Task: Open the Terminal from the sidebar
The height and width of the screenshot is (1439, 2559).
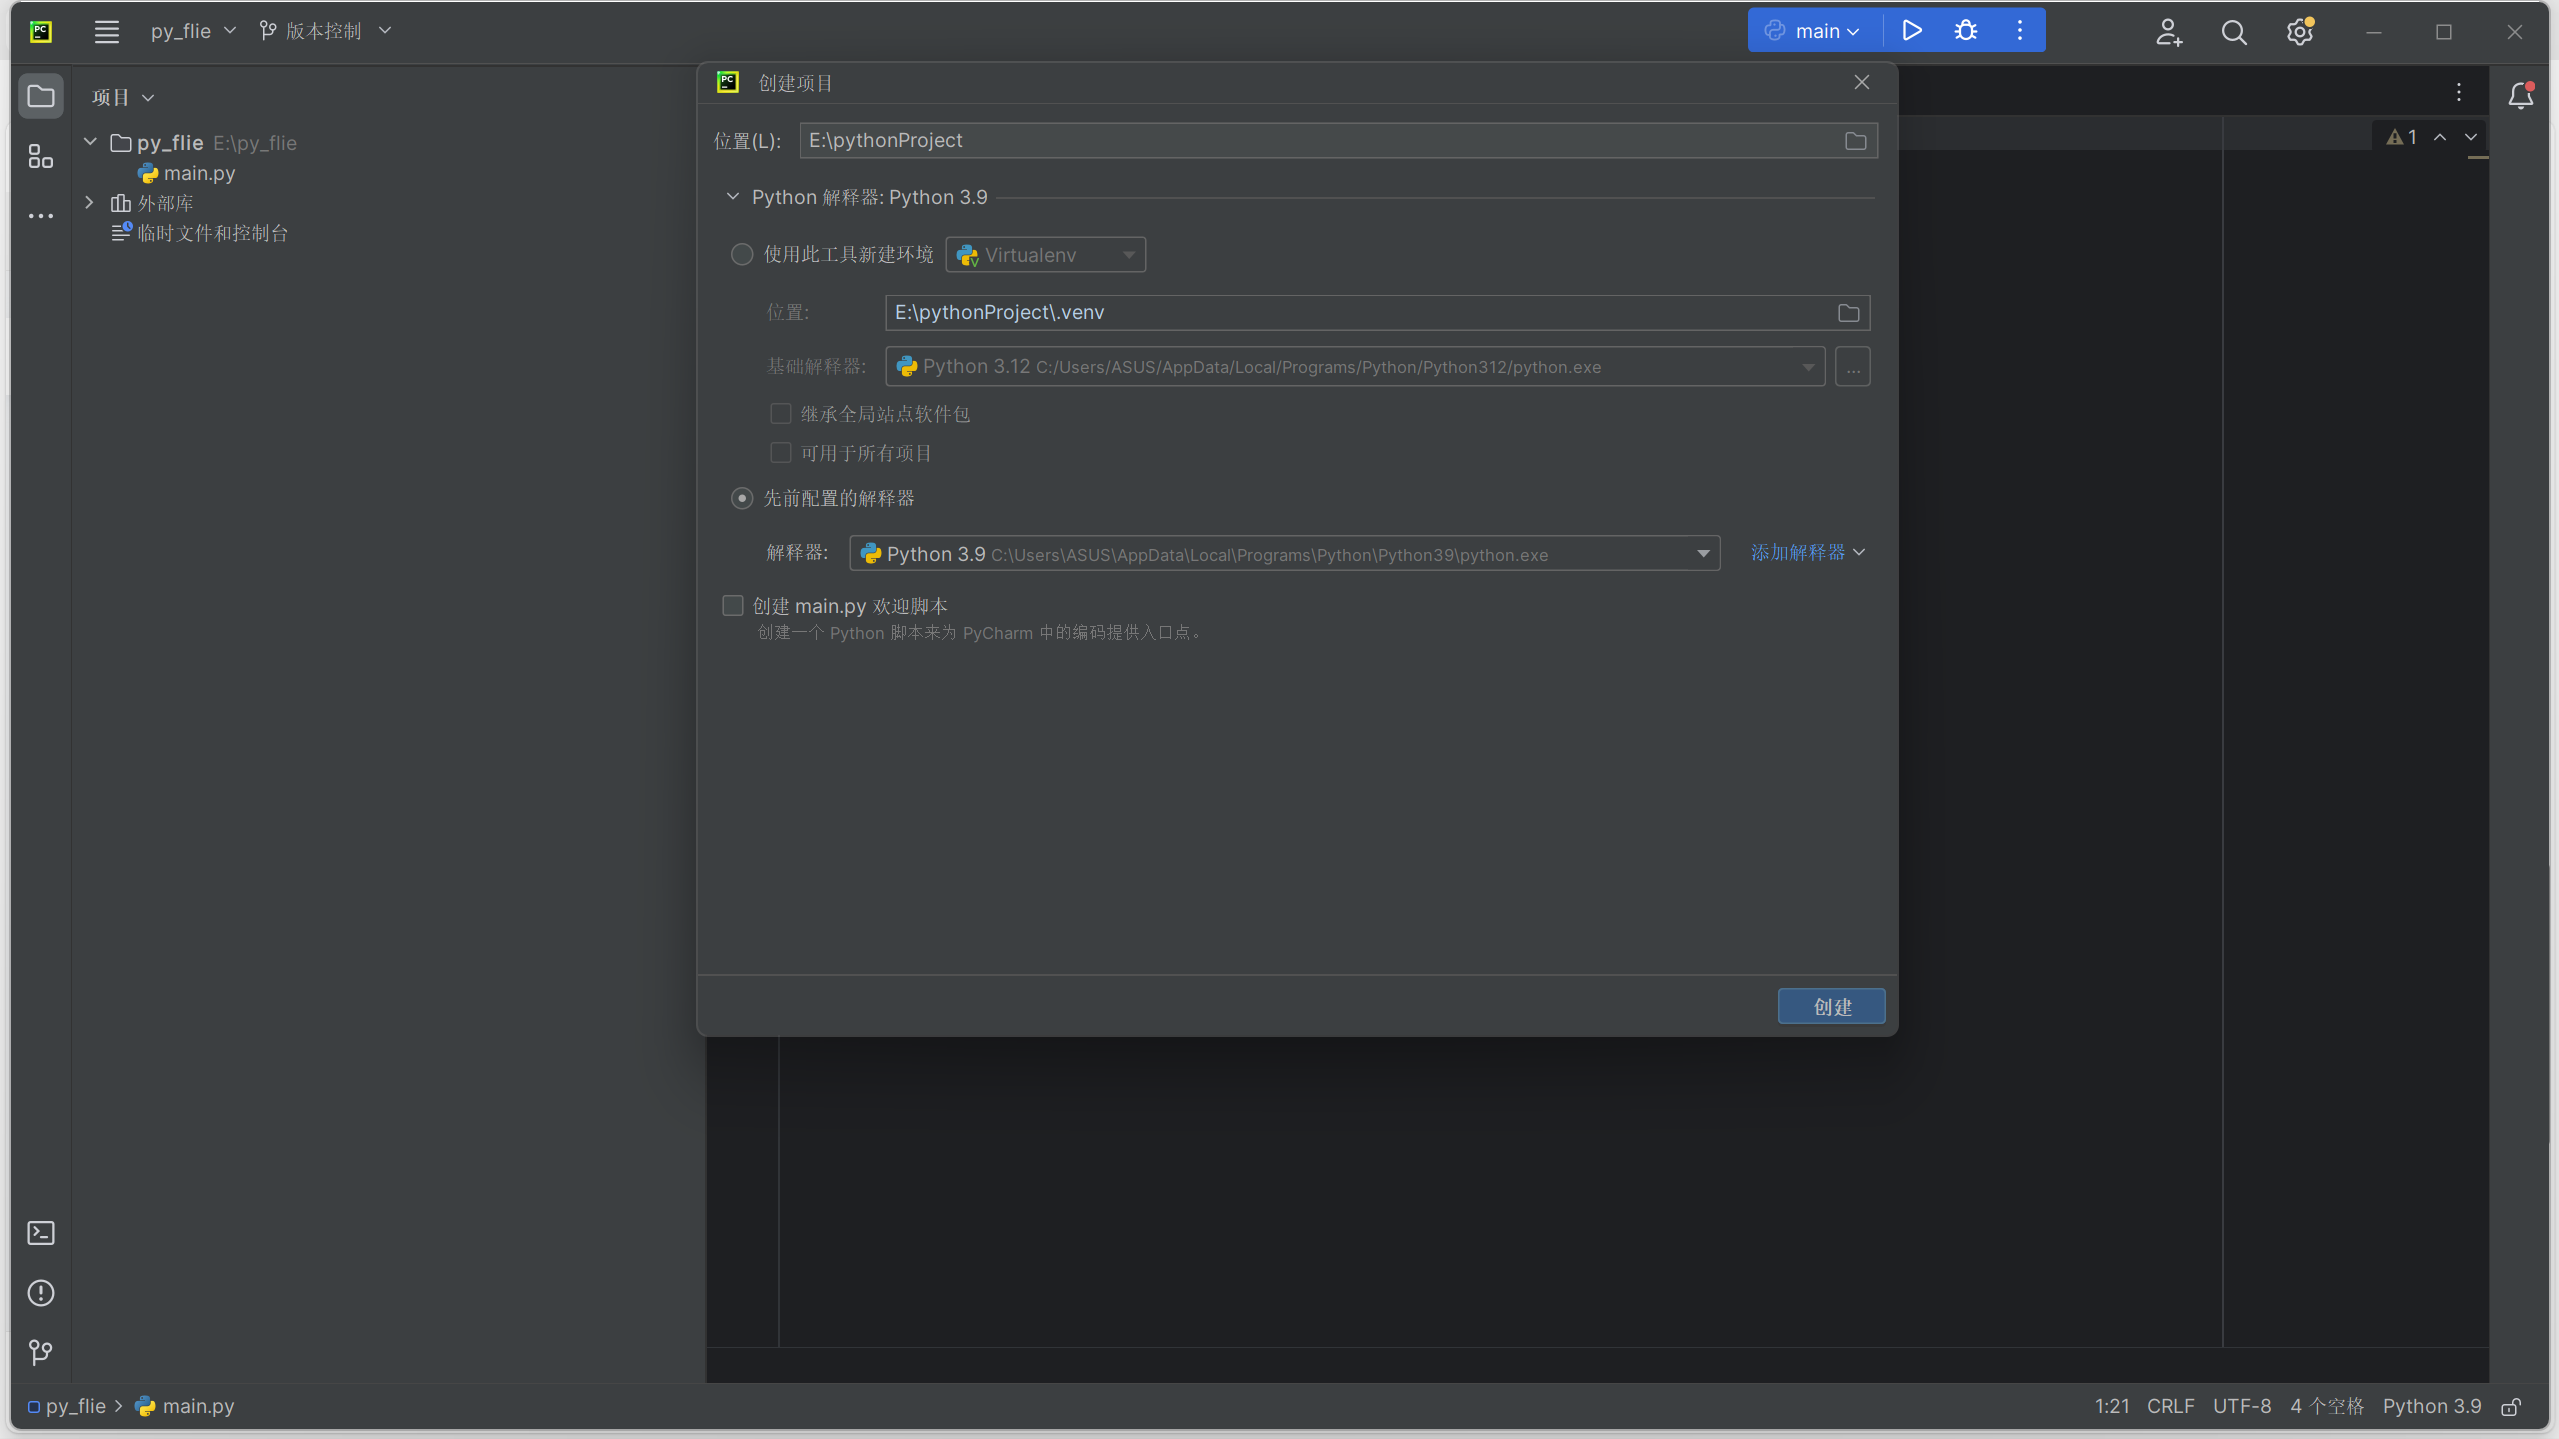Action: click(x=40, y=1233)
